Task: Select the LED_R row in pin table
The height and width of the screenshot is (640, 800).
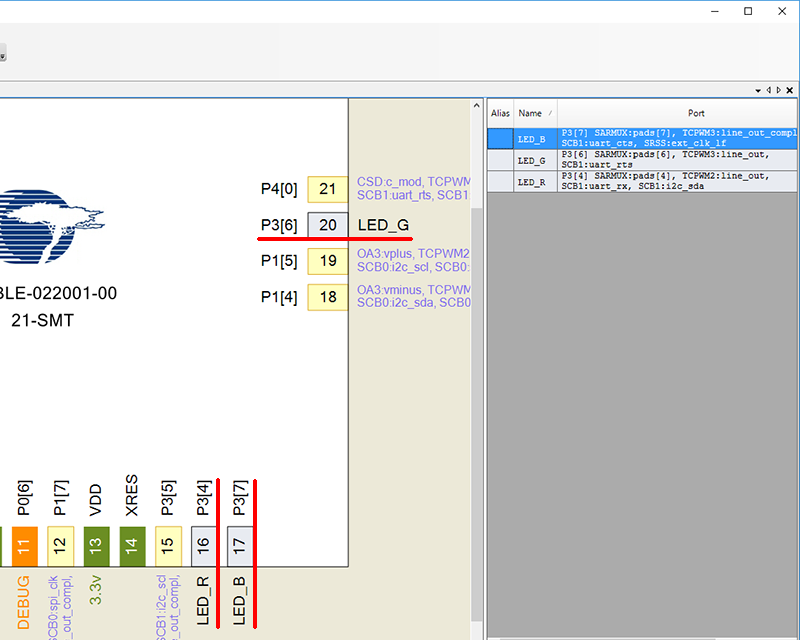Action: pyautogui.click(x=642, y=181)
